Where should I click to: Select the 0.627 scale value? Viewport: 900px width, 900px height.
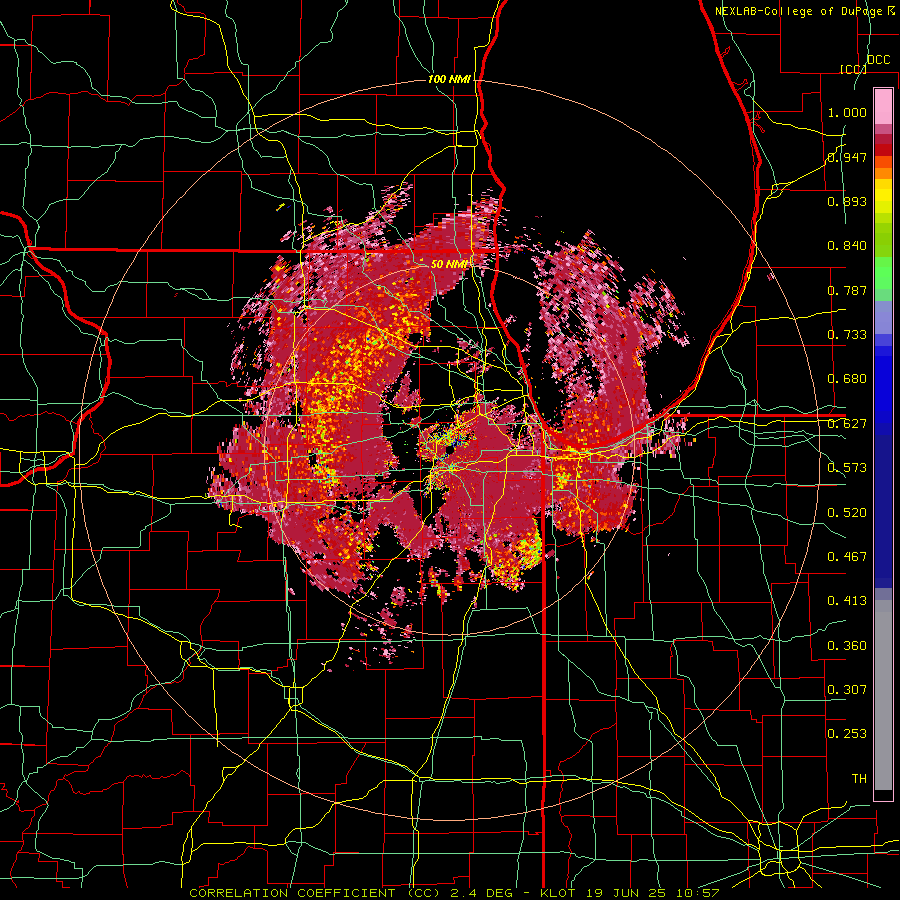[x=847, y=424]
